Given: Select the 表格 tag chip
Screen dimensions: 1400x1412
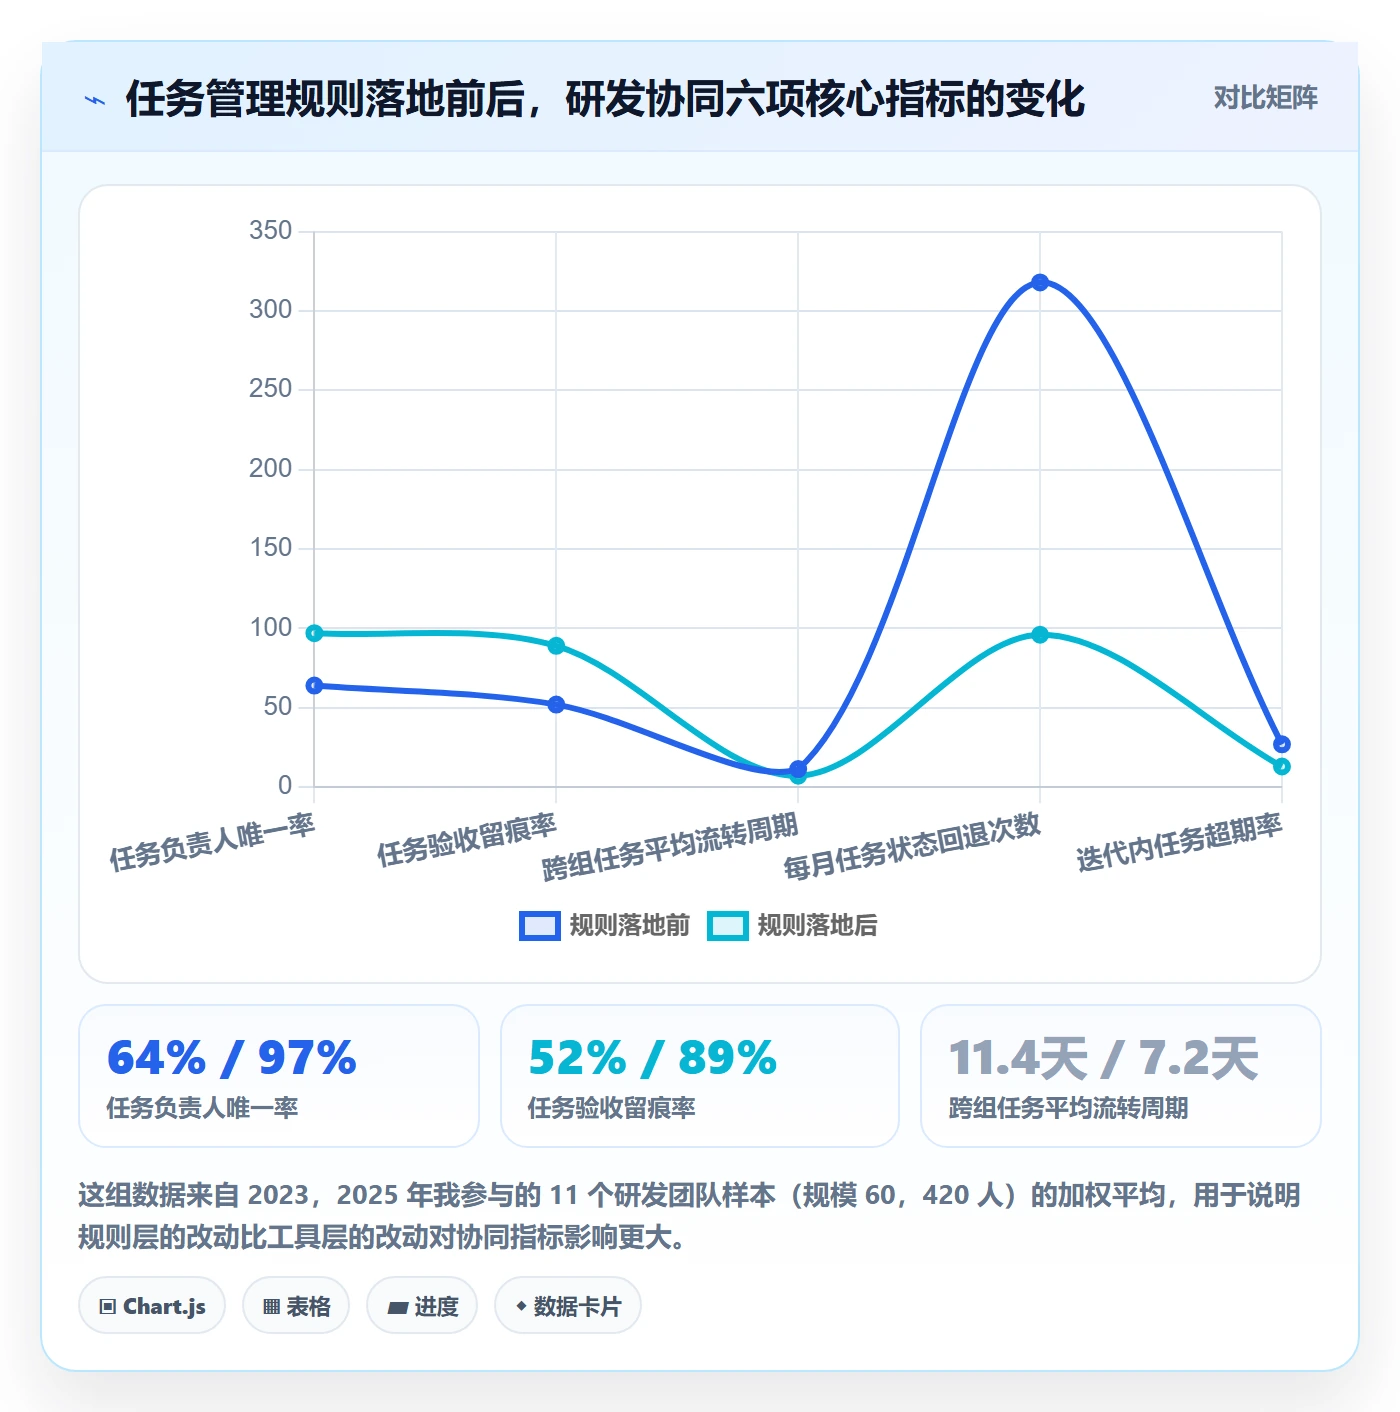Looking at the screenshot, I should pos(296,1306).
